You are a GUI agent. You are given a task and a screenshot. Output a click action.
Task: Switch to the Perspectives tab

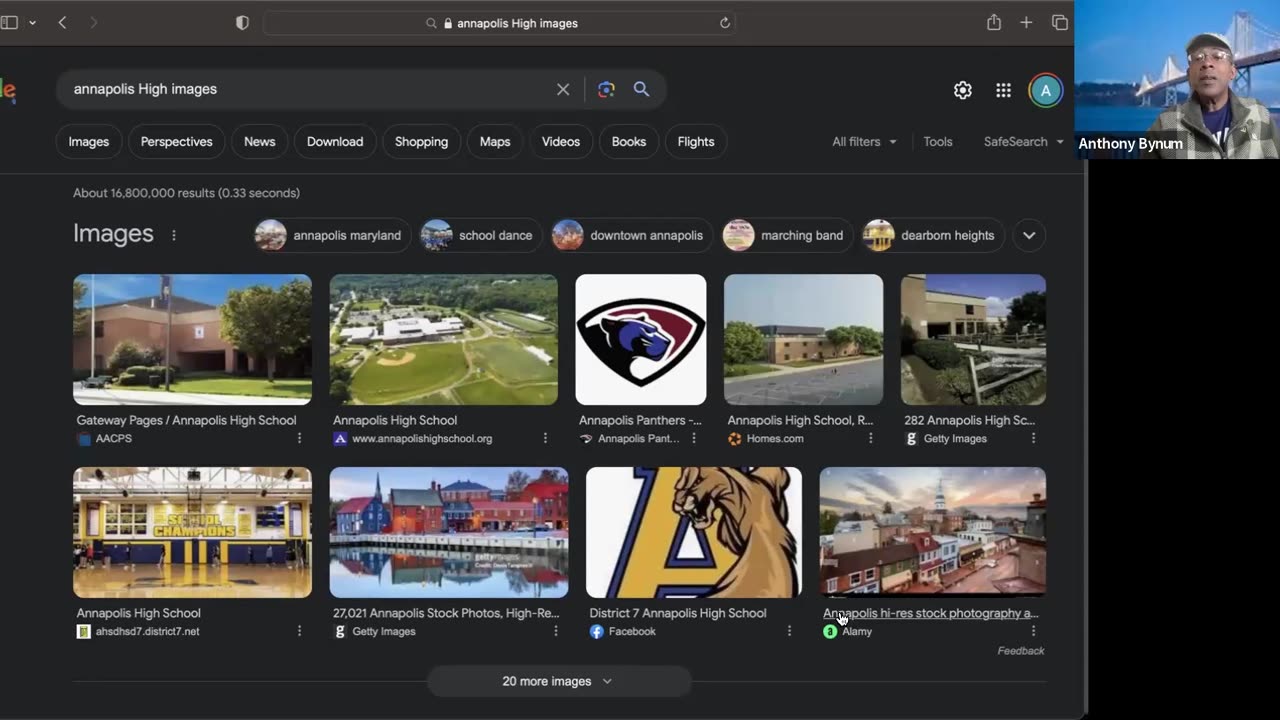[177, 142]
